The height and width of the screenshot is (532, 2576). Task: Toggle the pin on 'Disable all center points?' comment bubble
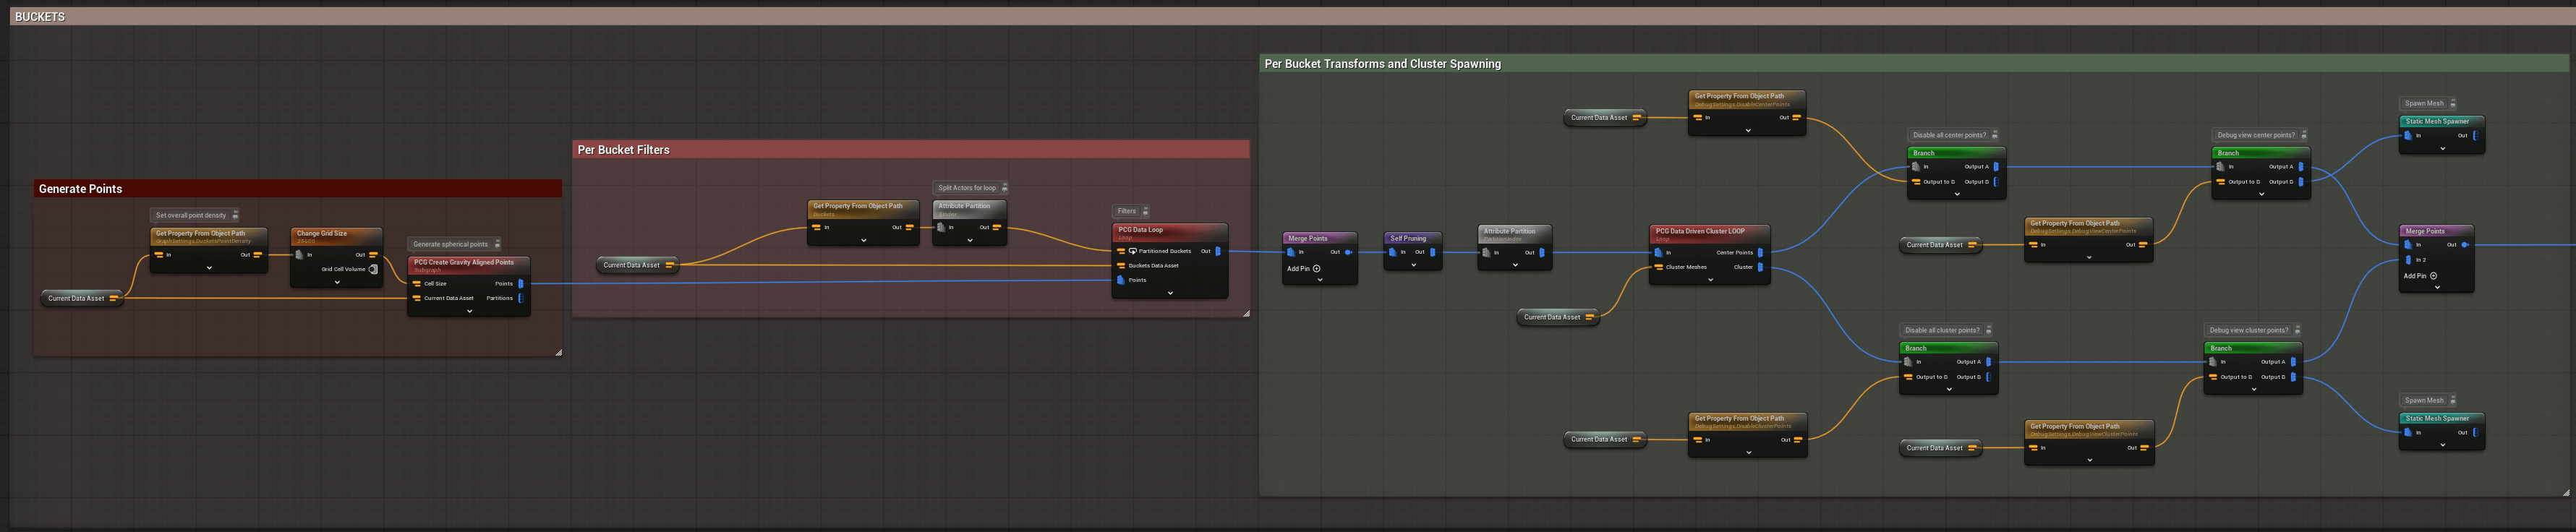pyautogui.click(x=1994, y=135)
